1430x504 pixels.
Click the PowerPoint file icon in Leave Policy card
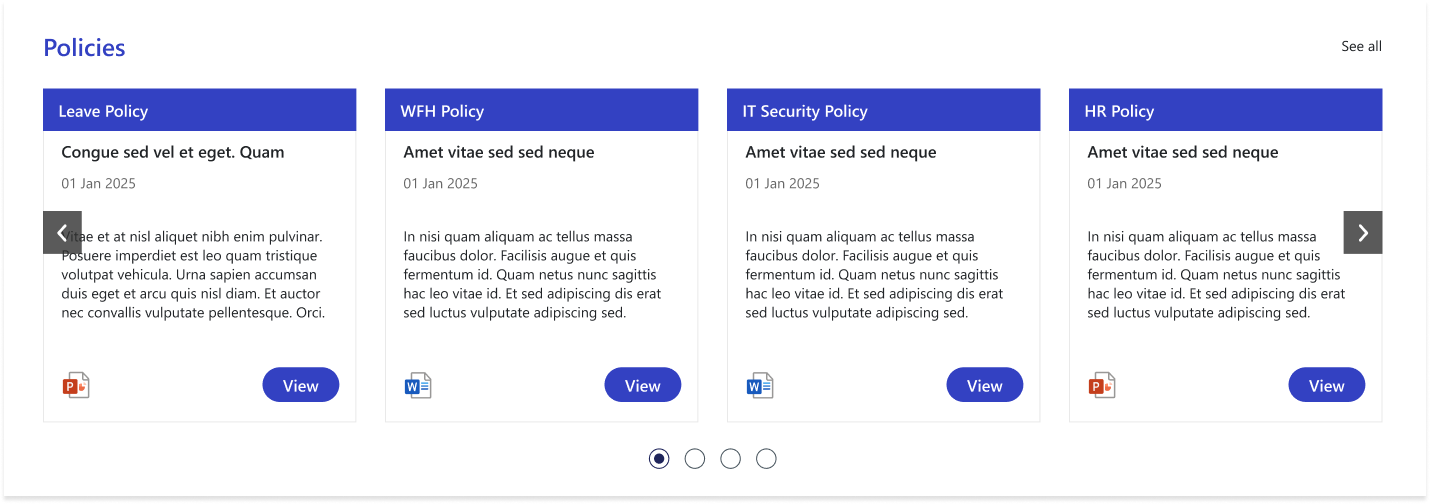(x=76, y=385)
